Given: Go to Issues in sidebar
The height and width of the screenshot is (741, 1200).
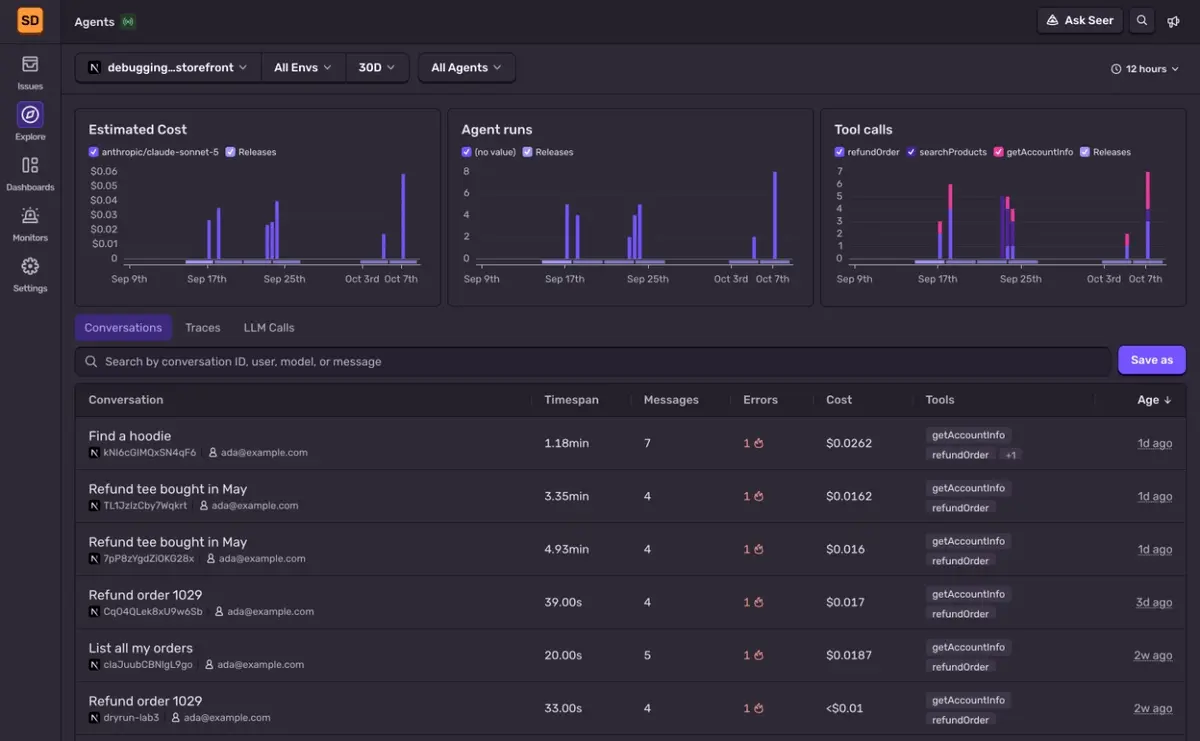Looking at the screenshot, I should (30, 72).
